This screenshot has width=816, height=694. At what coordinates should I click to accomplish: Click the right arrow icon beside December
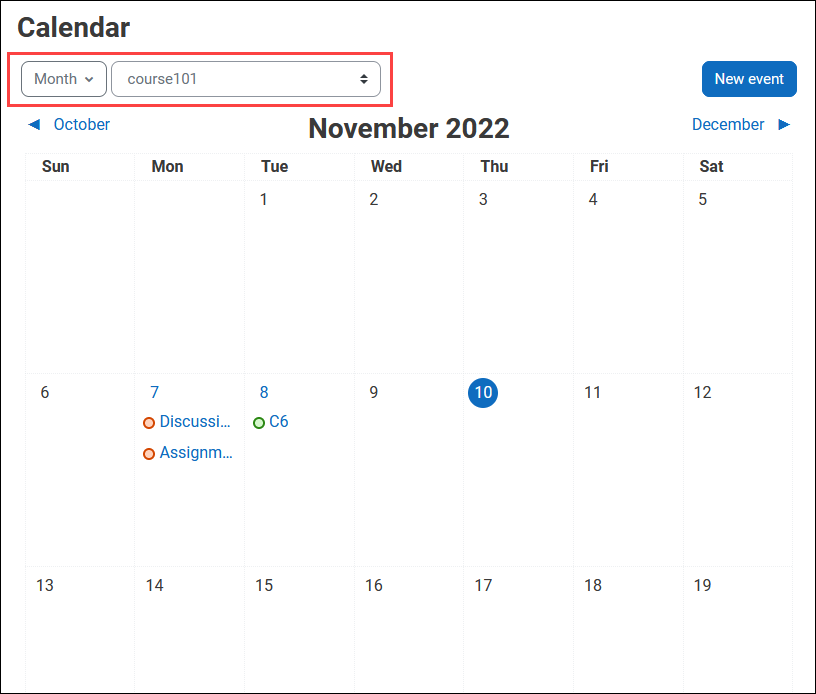point(784,125)
